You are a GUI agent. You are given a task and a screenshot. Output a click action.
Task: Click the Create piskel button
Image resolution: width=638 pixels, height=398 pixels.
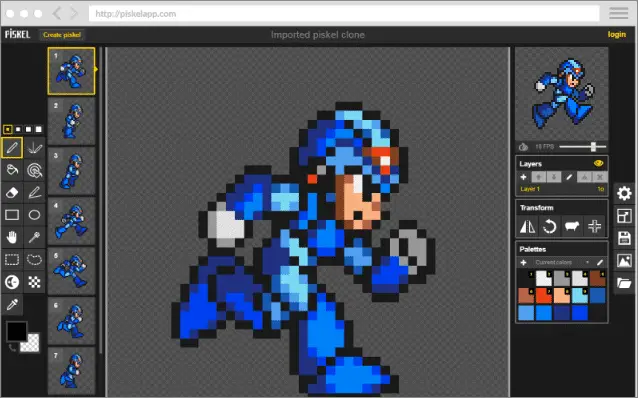click(62, 35)
